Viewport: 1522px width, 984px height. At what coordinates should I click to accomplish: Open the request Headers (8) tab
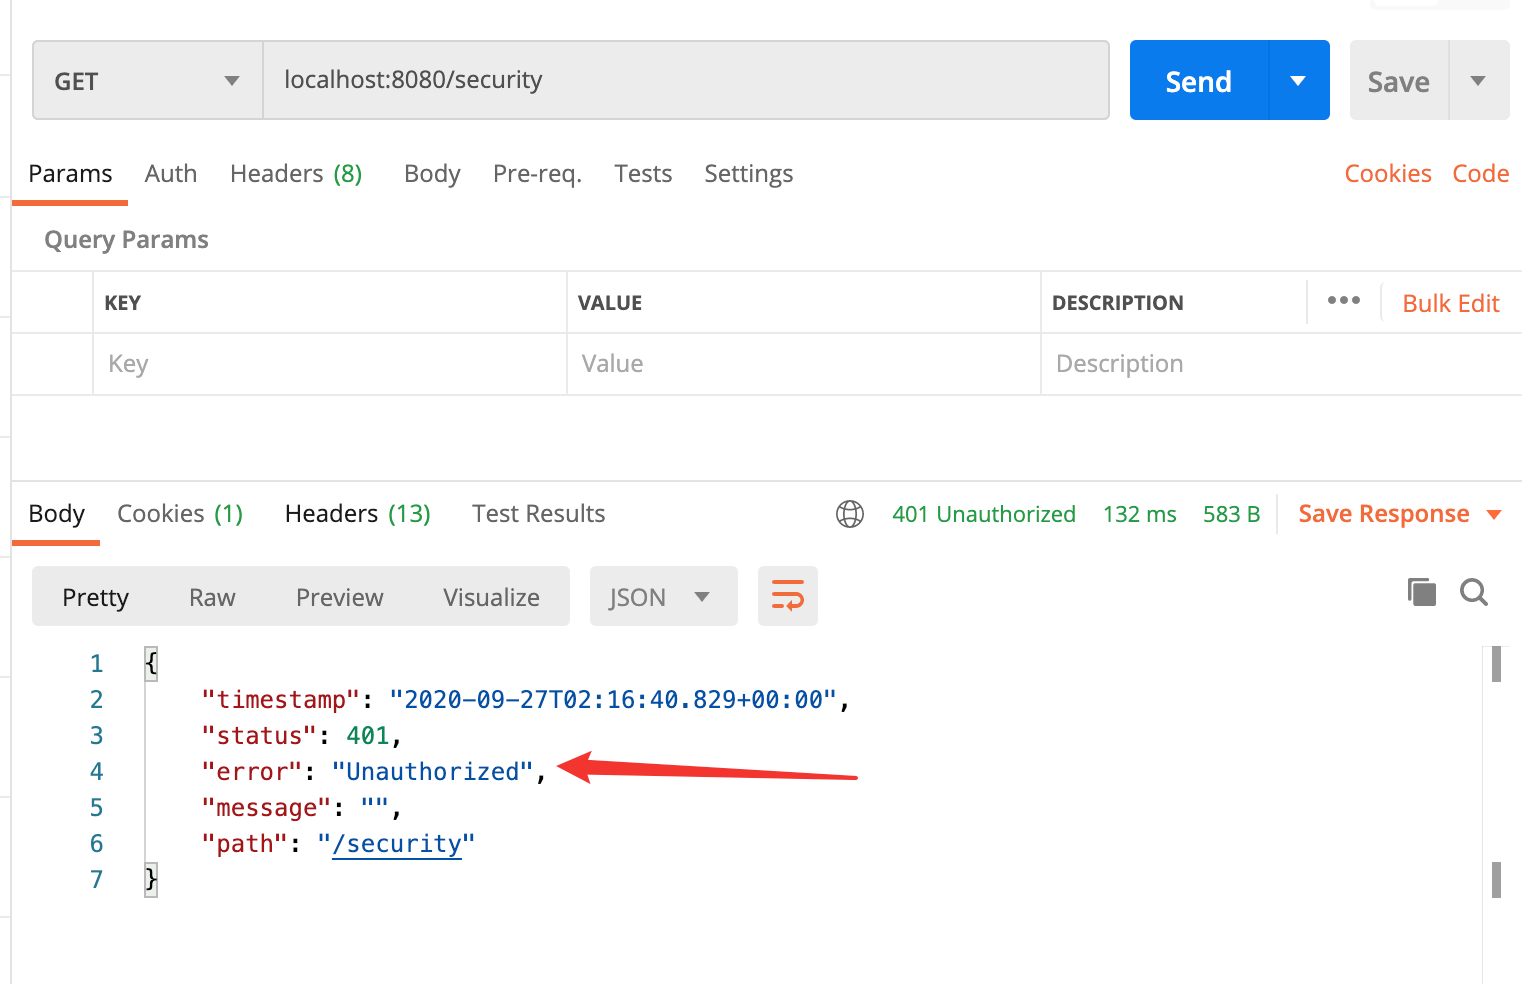point(295,174)
